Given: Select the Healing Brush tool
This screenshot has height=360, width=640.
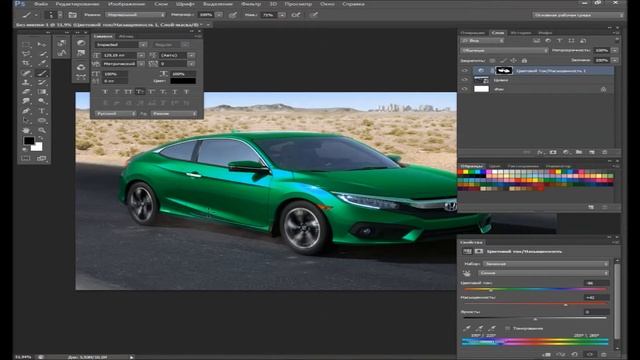Looking at the screenshot, I should coord(26,73).
